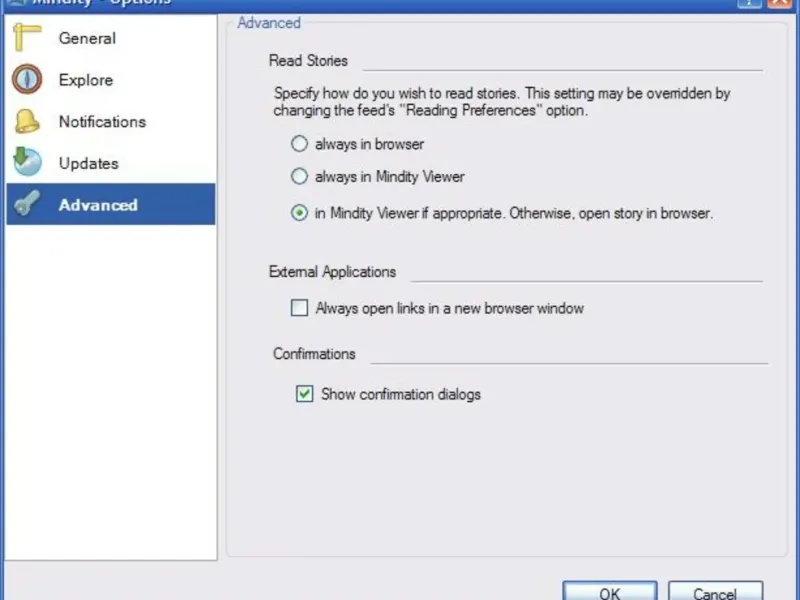This screenshot has width=800, height=600.
Task: Click the Explore compass icon
Action: [x=27, y=79]
